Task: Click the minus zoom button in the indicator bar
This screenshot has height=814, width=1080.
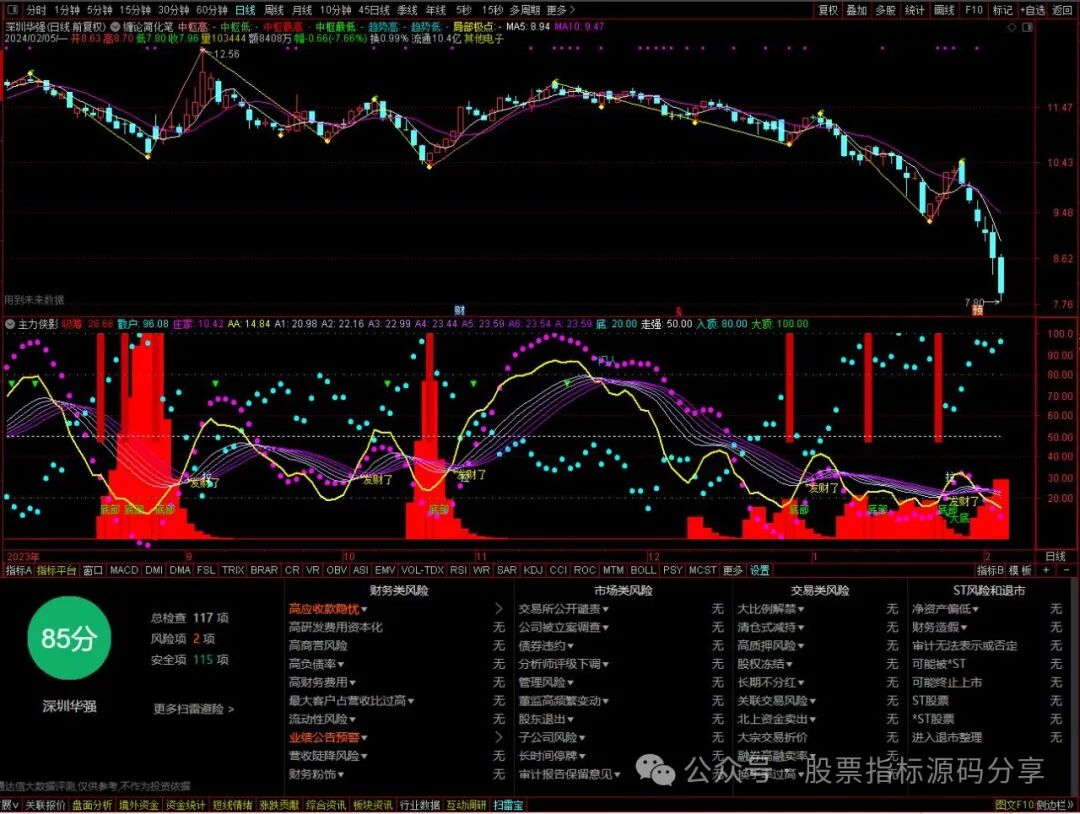Action: [x=1067, y=570]
